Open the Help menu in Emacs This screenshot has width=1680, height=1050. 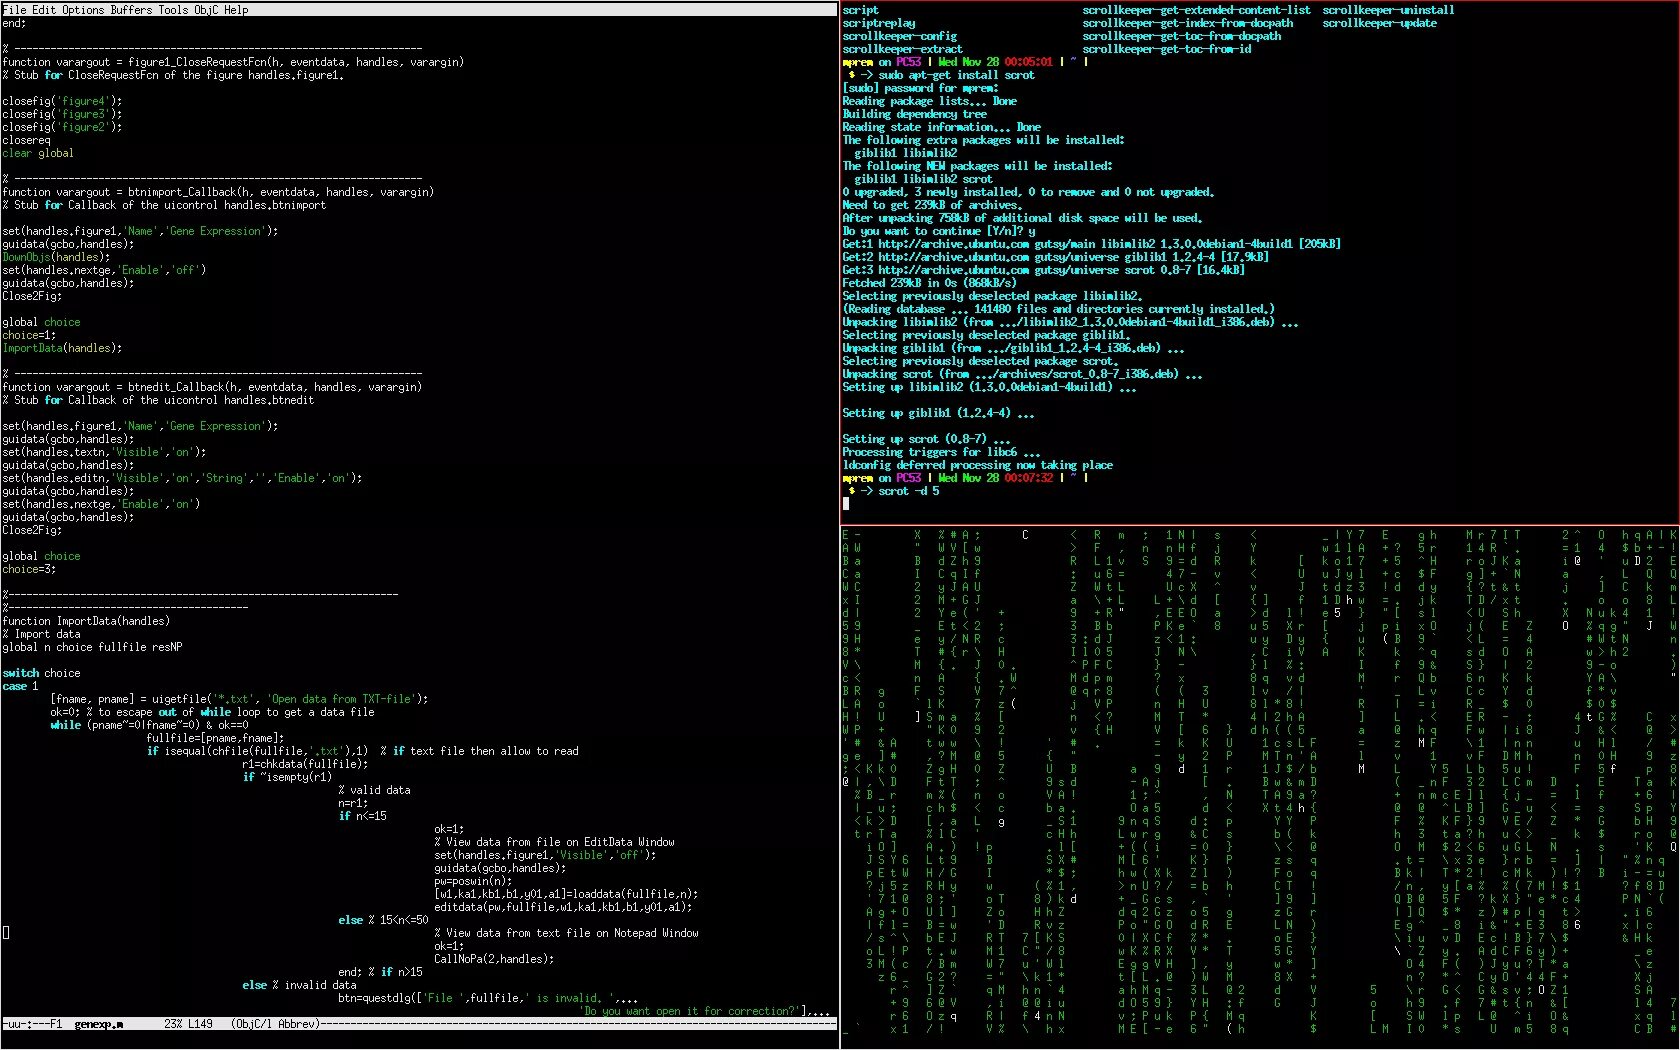(x=236, y=10)
